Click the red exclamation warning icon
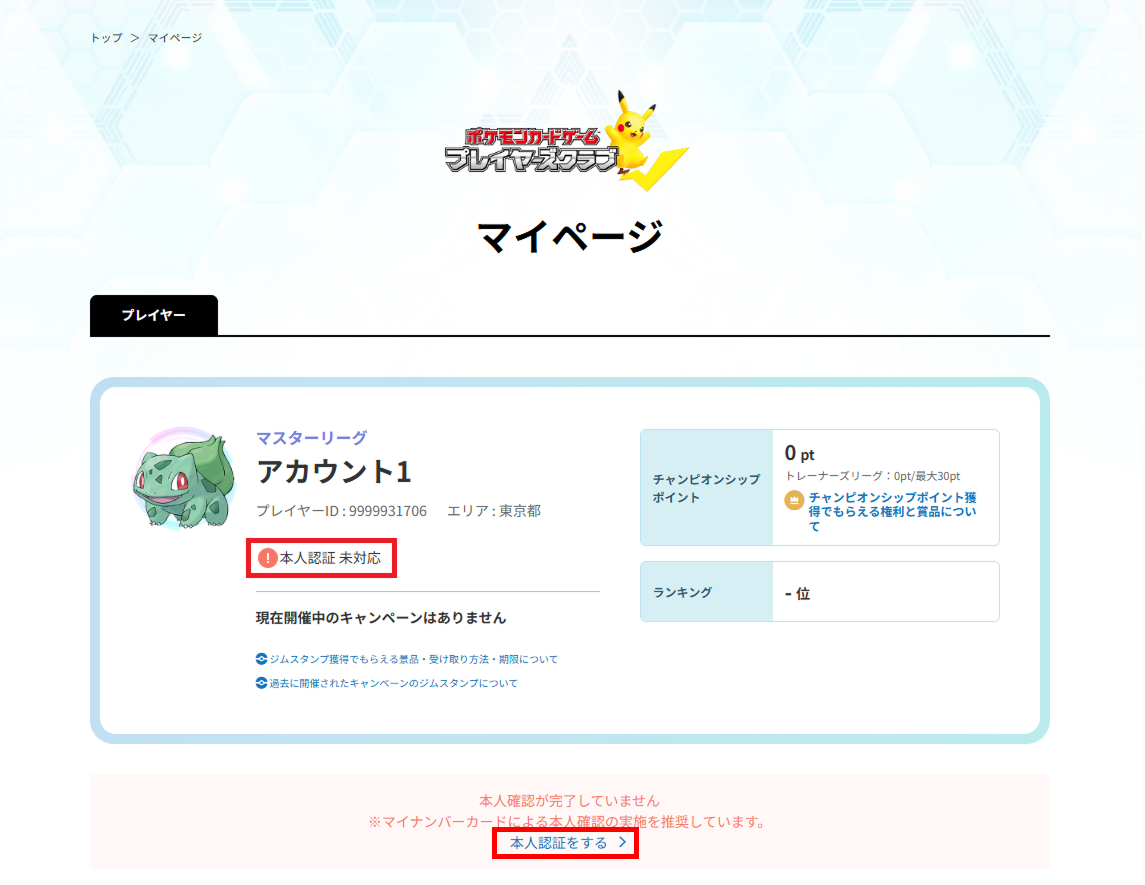The height and width of the screenshot is (885, 1145). pyautogui.click(x=267, y=559)
